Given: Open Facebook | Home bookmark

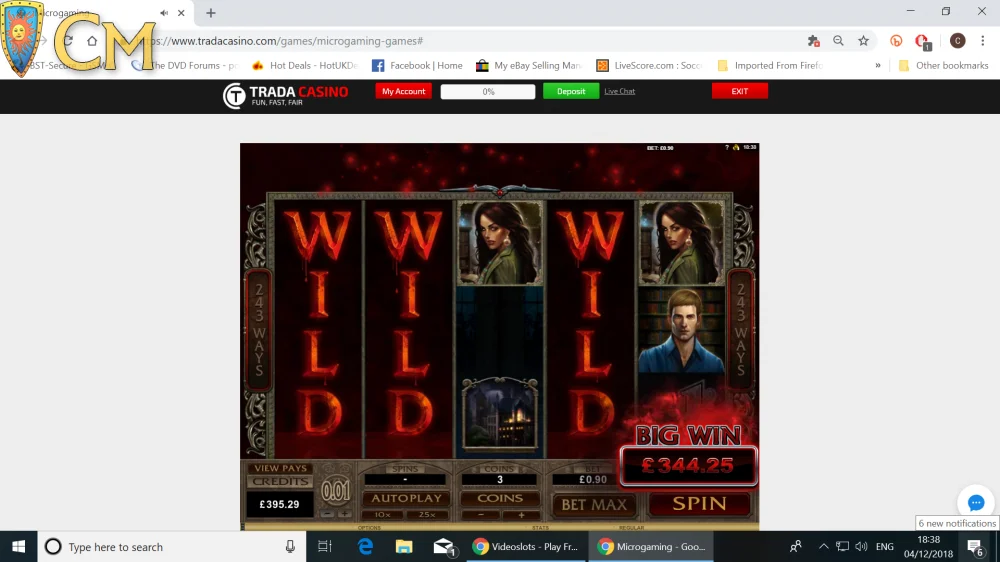Looking at the screenshot, I should (x=418, y=65).
